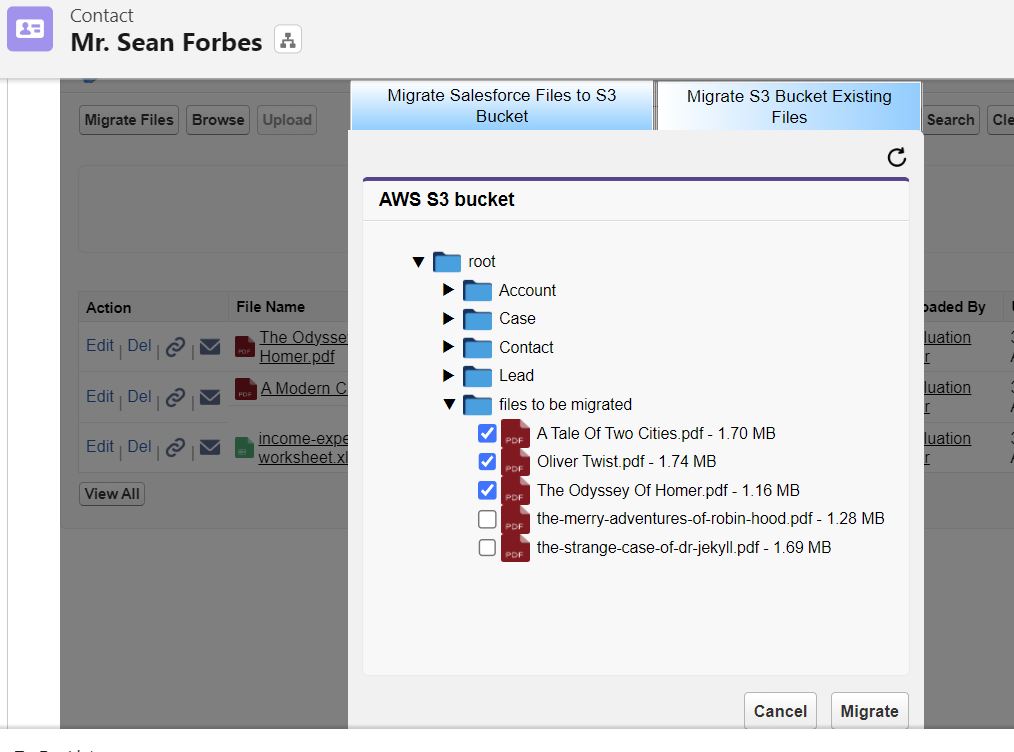The height and width of the screenshot is (752, 1014).
Task: Open the A Modern file link
Action: tap(304, 389)
